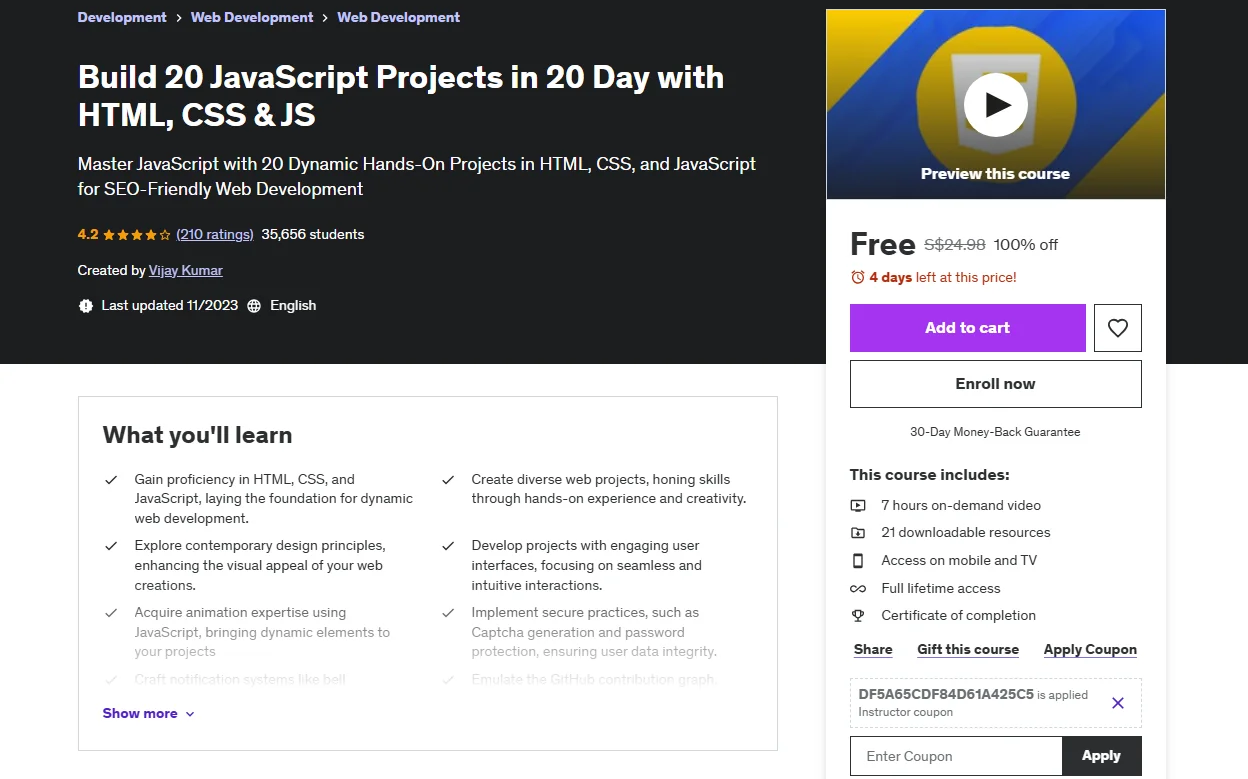Click Apply Coupon link
Screen dimensions: 1248x779
coord(1090,649)
